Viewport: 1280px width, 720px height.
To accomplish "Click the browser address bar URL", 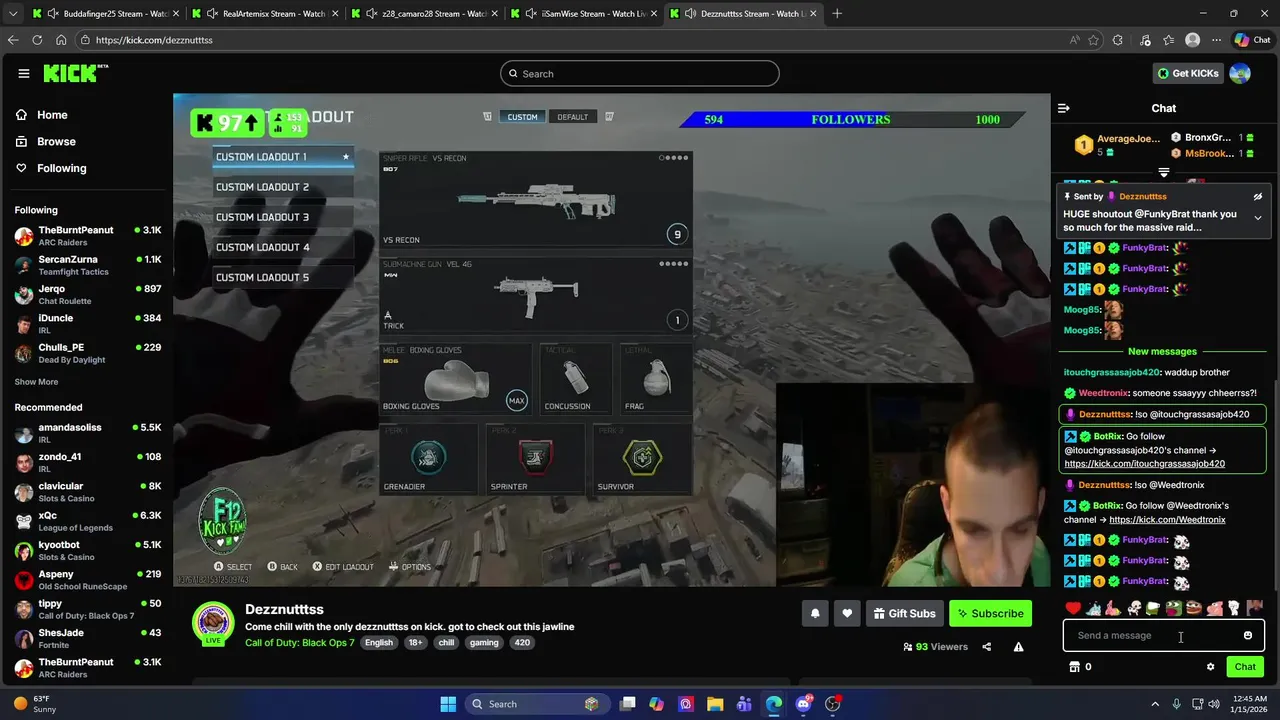I will point(154,40).
